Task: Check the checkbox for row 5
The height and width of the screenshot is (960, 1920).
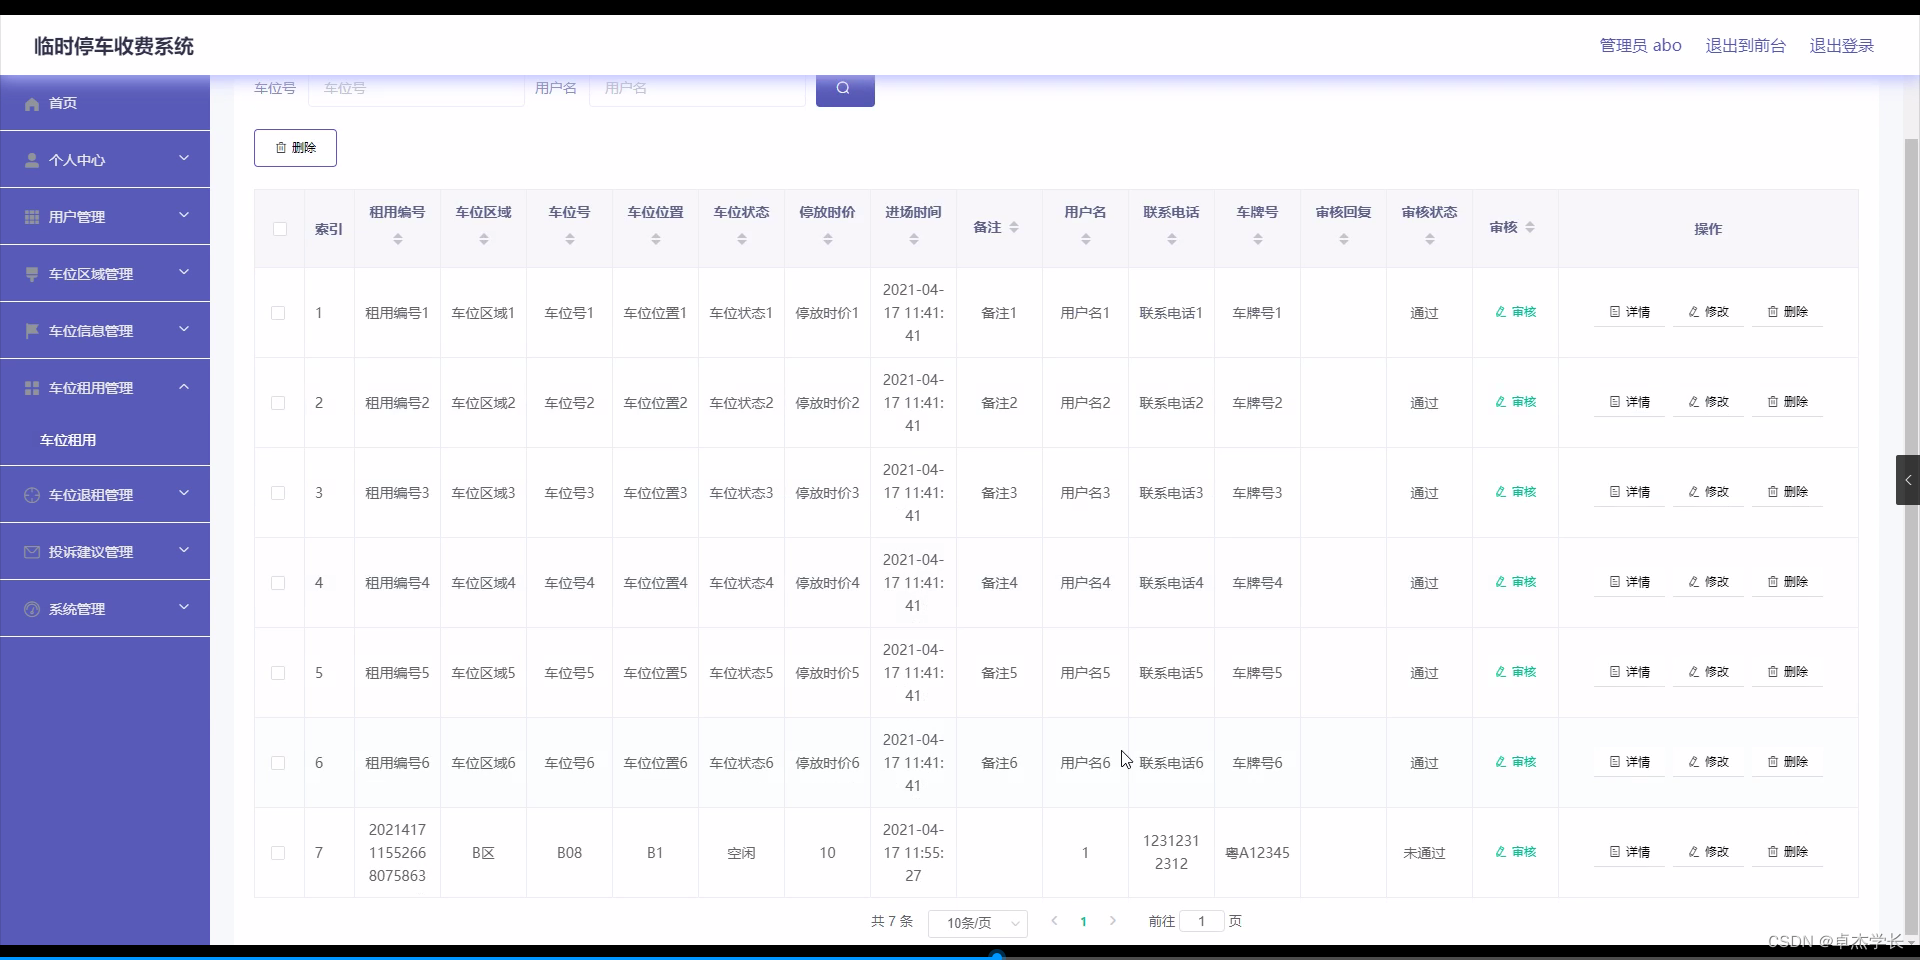Action: (x=278, y=673)
